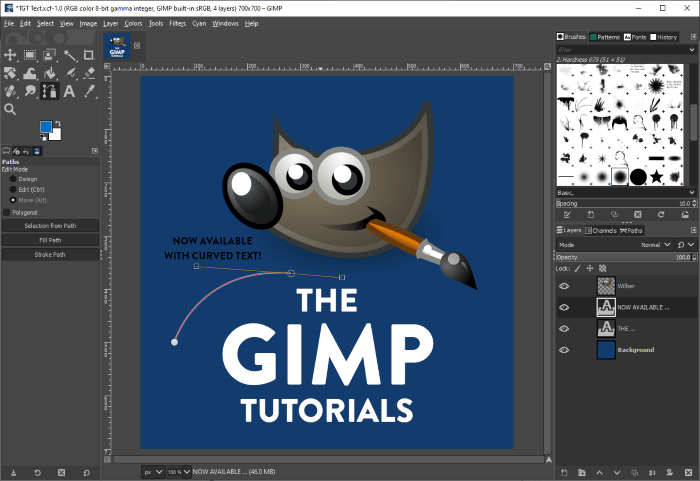Toggle Lock position and size icon
Viewport: 700px width, 481px height.
(590, 268)
